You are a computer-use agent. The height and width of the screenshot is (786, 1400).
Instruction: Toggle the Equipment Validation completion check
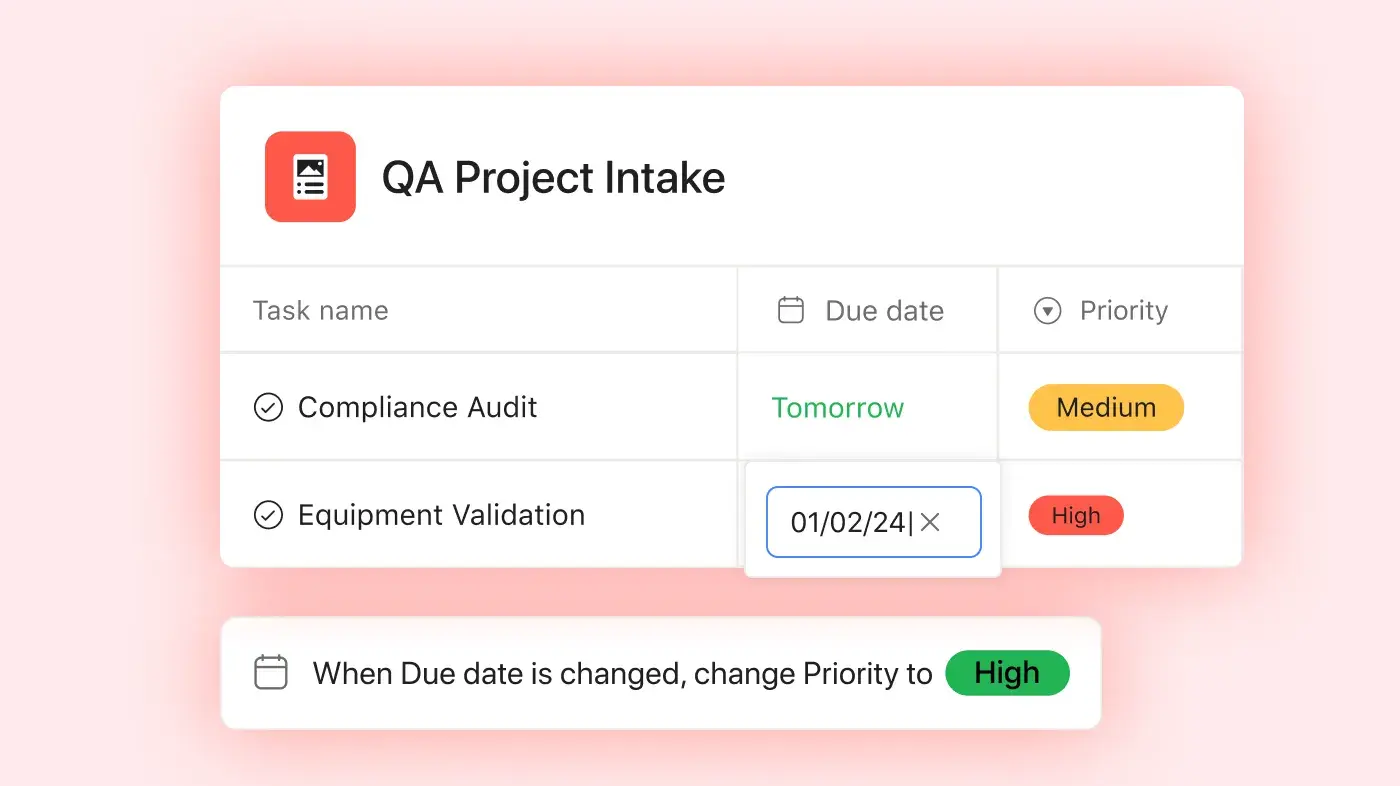point(268,515)
